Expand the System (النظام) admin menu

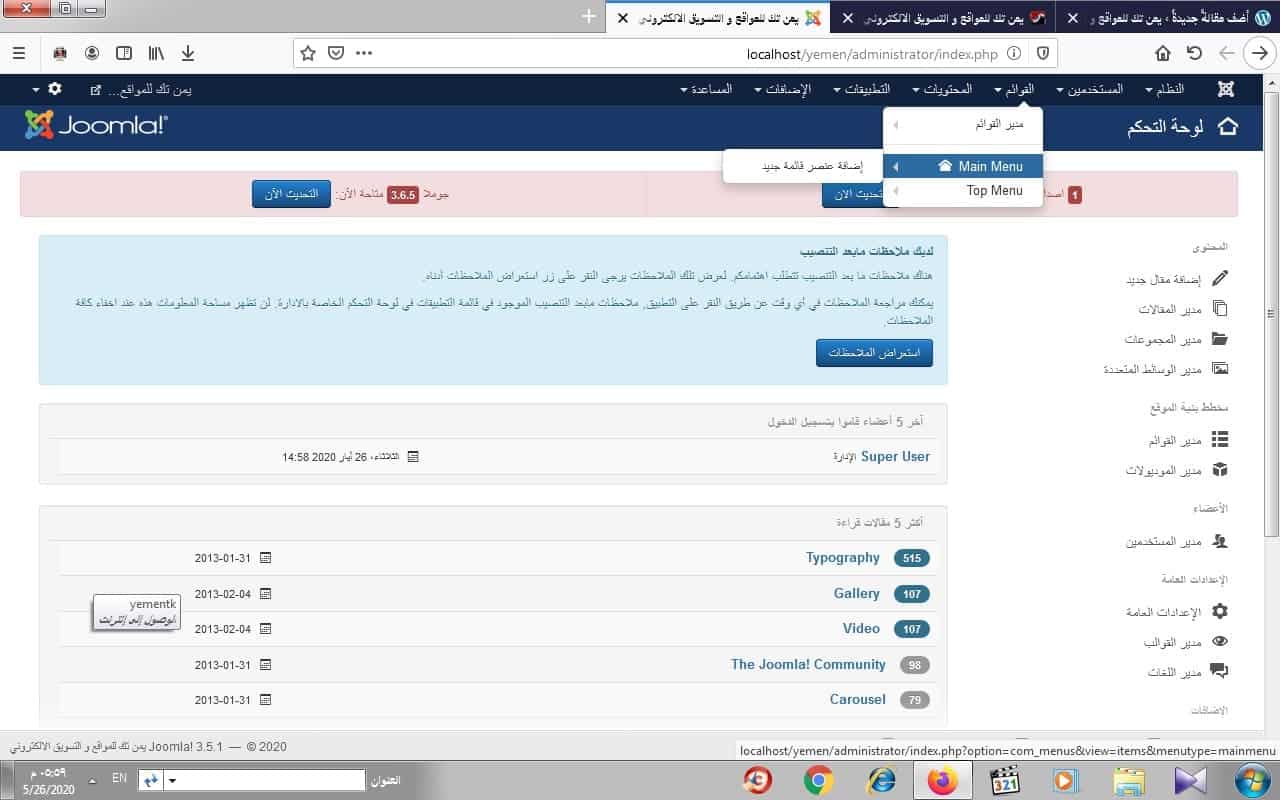[x=1164, y=89]
